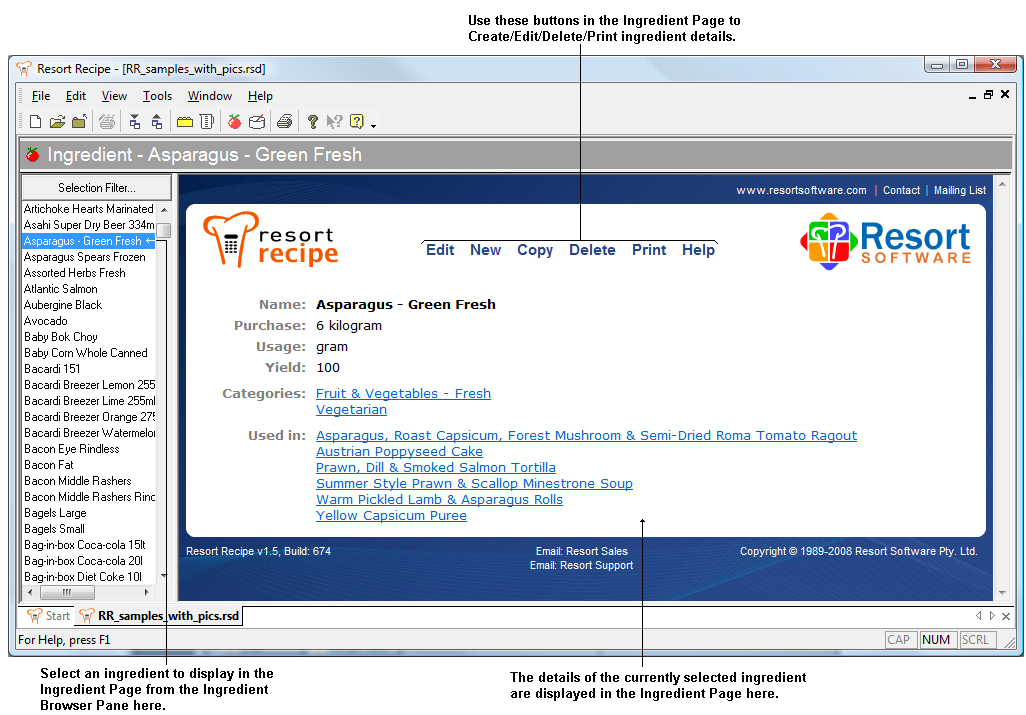The width and height of the screenshot is (1026, 715).
Task: Click the red tomato toolbar icon
Action: pos(235,122)
